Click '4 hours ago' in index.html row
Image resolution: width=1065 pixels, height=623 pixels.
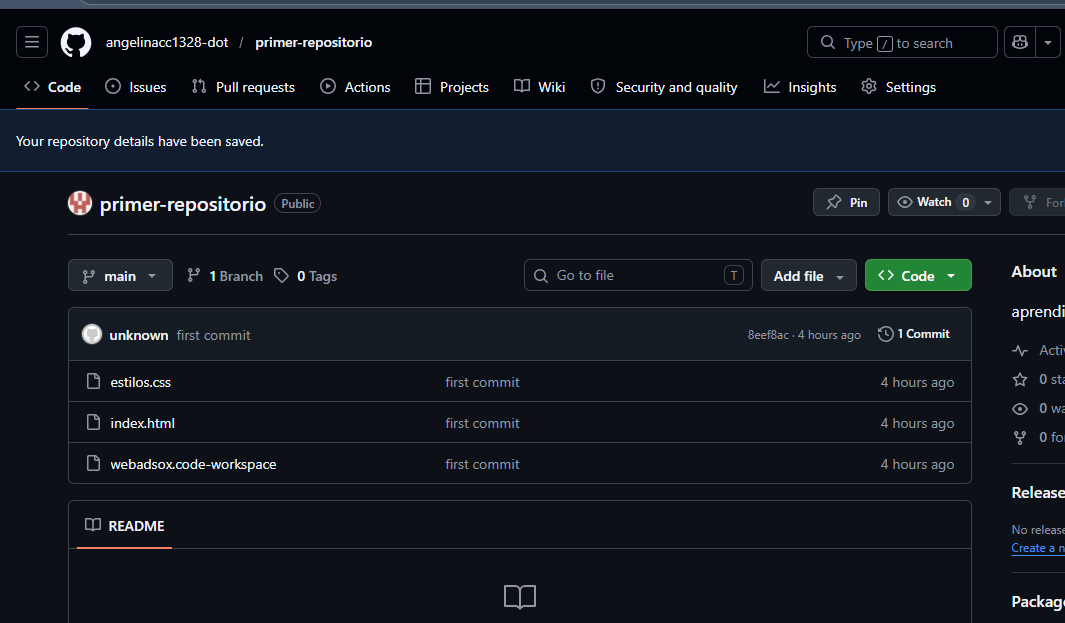coord(917,423)
